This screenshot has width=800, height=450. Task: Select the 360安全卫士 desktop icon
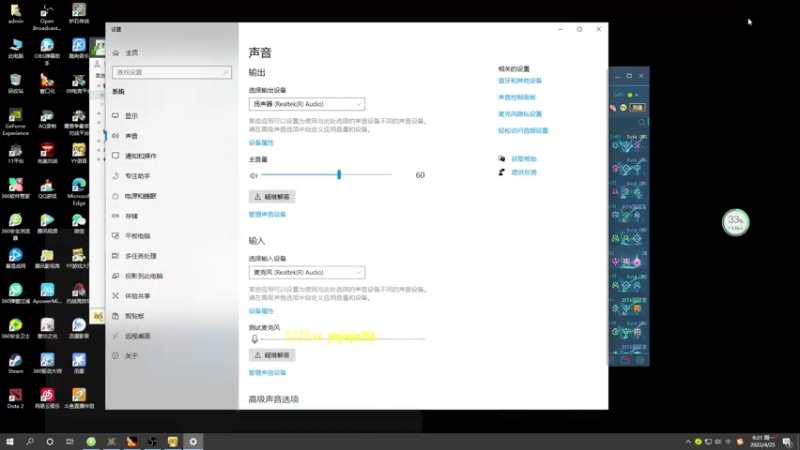(x=15, y=328)
